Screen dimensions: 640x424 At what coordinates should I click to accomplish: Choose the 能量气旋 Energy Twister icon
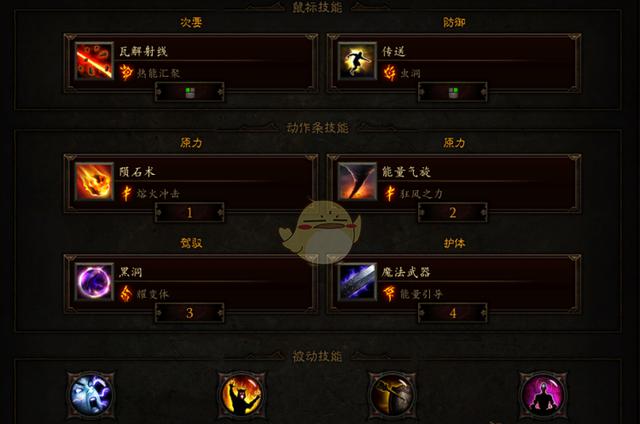(x=357, y=182)
